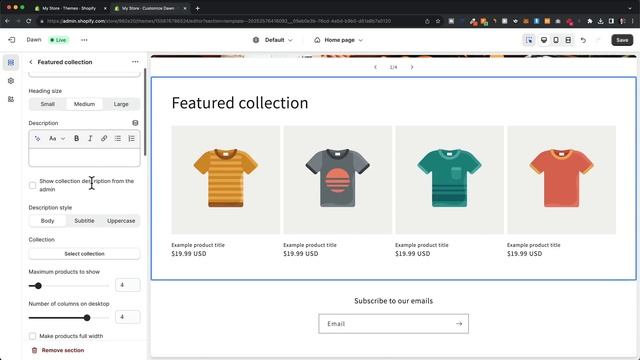Set description style to Subtitle
This screenshot has width=640, height=360.
pyautogui.click(x=84, y=221)
